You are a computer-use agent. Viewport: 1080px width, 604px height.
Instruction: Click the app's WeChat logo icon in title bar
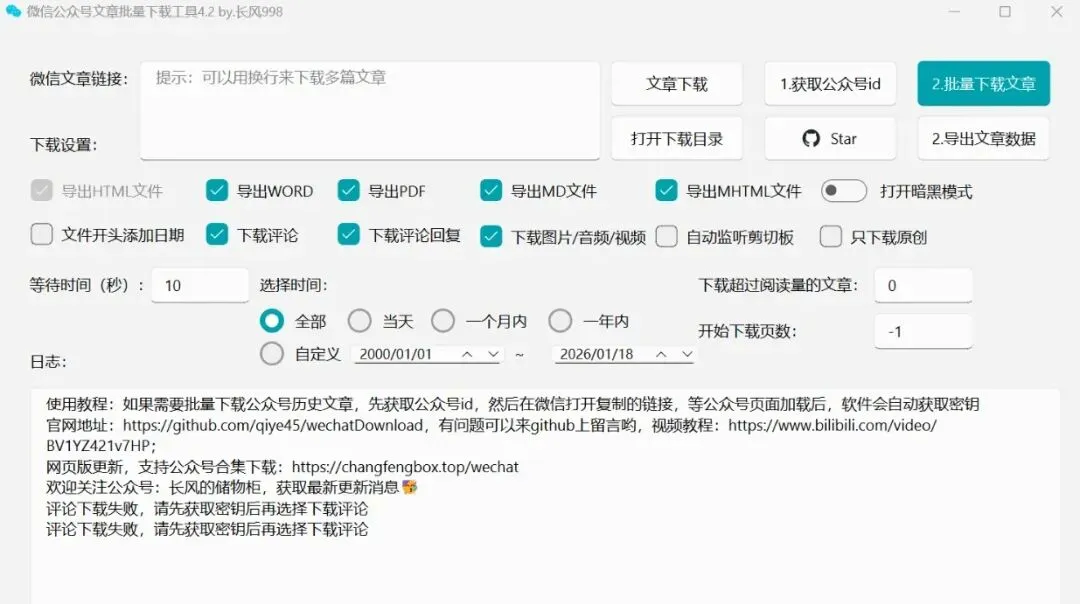click(13, 12)
